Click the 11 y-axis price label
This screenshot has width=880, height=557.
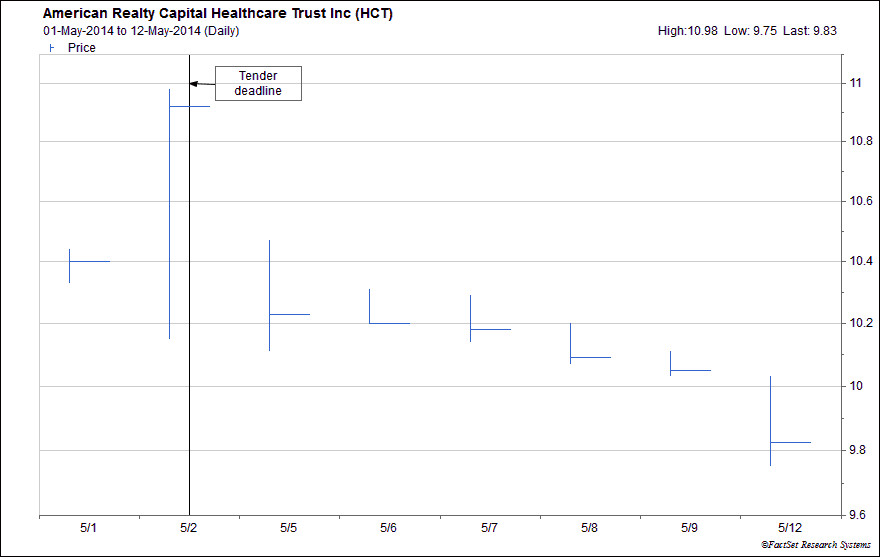coord(855,83)
